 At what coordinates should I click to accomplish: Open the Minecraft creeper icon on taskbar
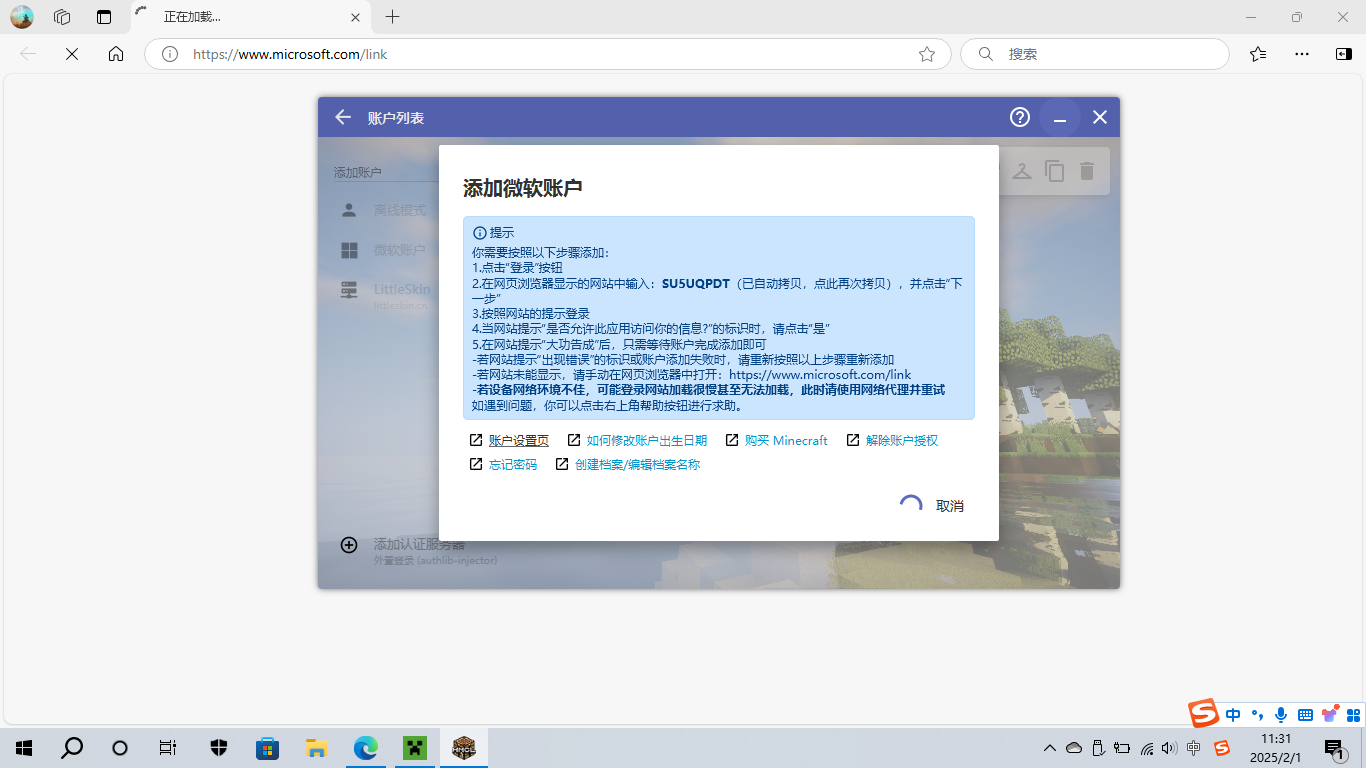click(414, 748)
